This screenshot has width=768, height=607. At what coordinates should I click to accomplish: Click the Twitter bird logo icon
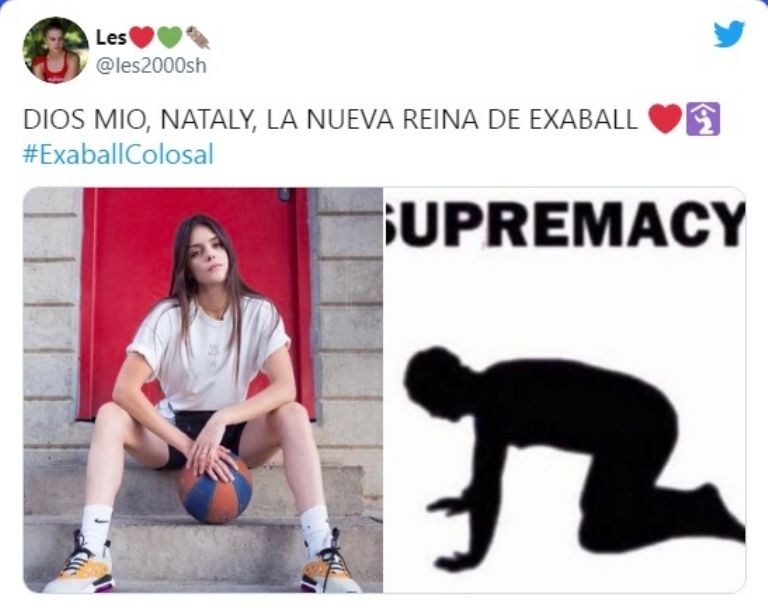[729, 34]
